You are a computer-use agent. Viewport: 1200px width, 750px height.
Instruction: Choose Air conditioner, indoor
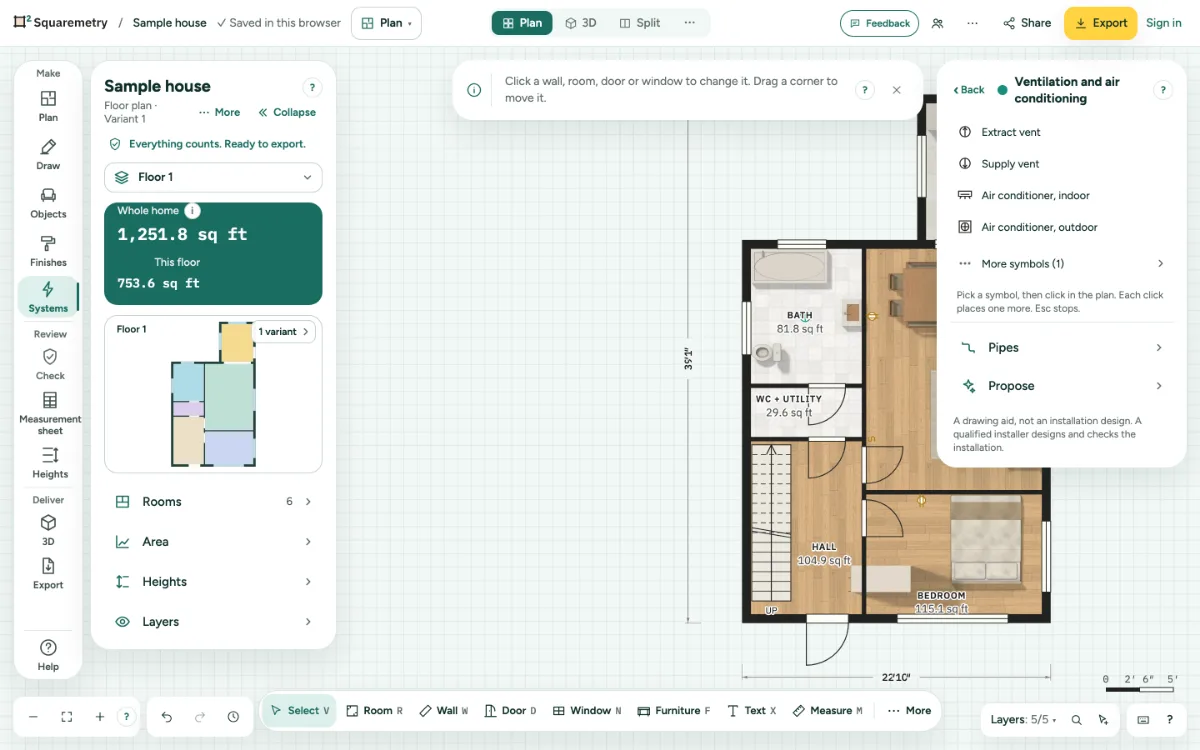tap(1061, 196)
